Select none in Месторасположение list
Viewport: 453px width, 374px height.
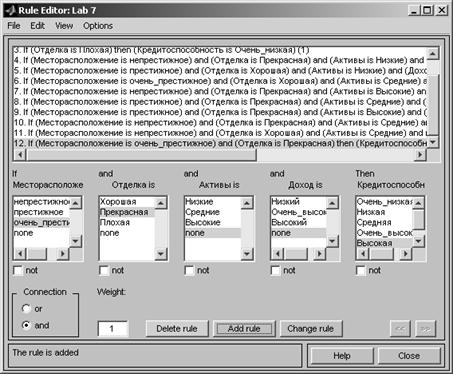pos(42,233)
